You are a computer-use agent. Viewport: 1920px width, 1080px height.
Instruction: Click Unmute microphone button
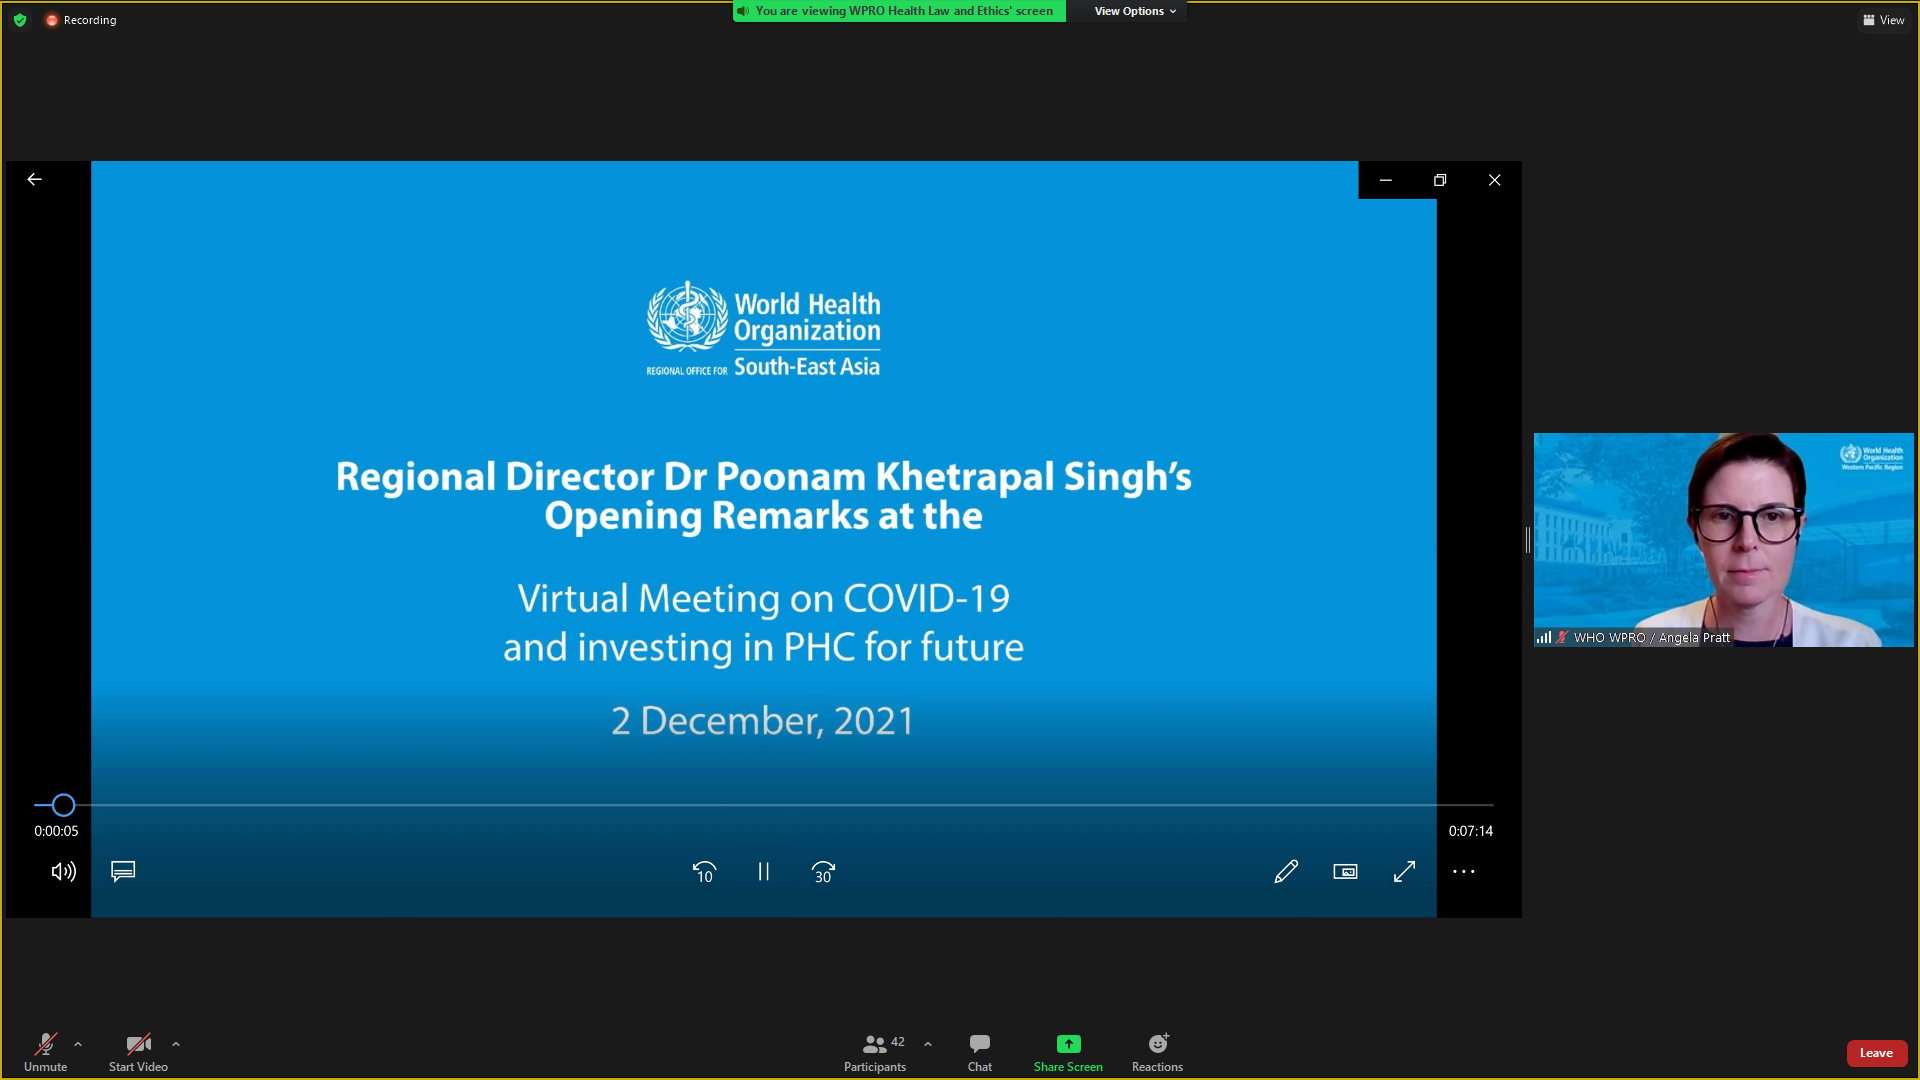pyautogui.click(x=46, y=1053)
